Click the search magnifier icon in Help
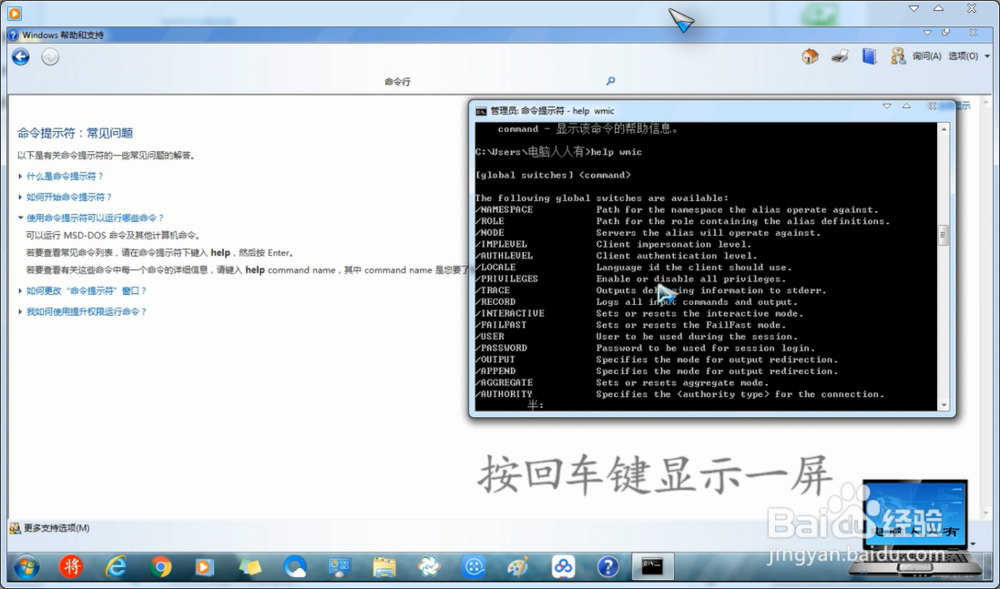The width and height of the screenshot is (1000, 589). (x=610, y=81)
